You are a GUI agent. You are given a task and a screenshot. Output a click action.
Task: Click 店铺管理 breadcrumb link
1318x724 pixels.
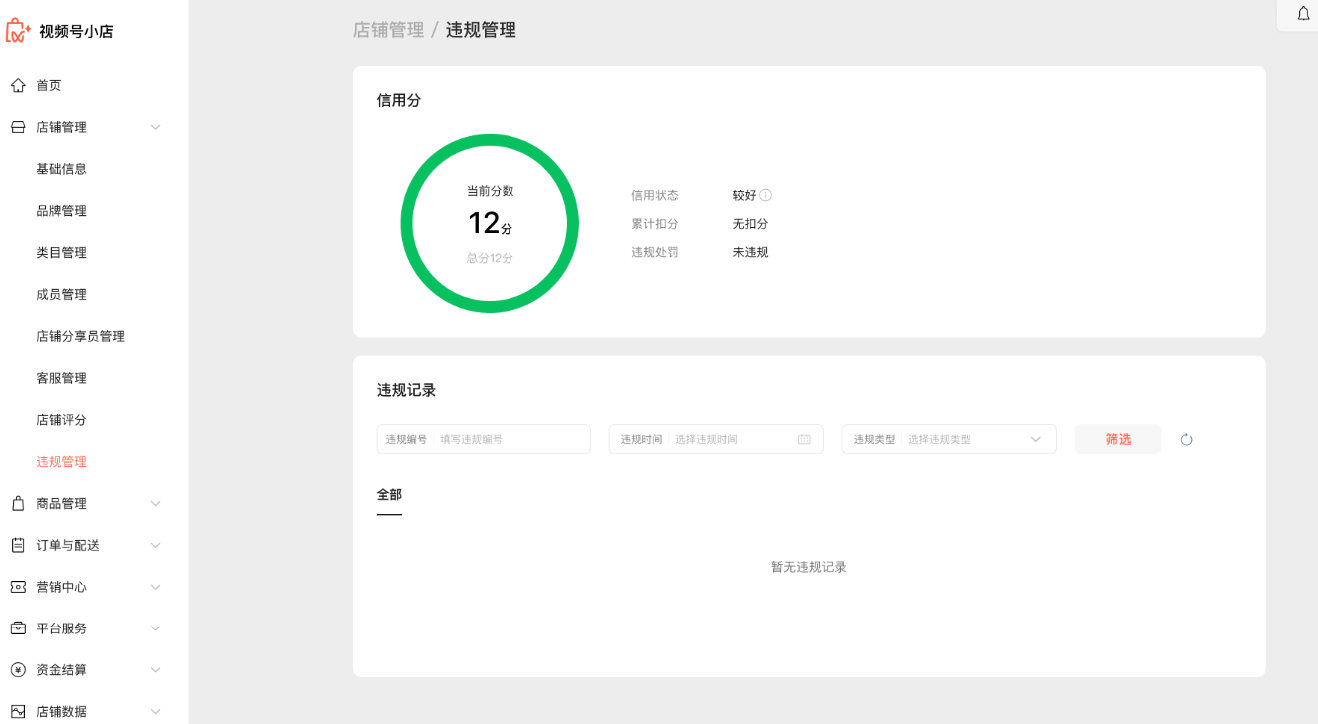tap(389, 30)
